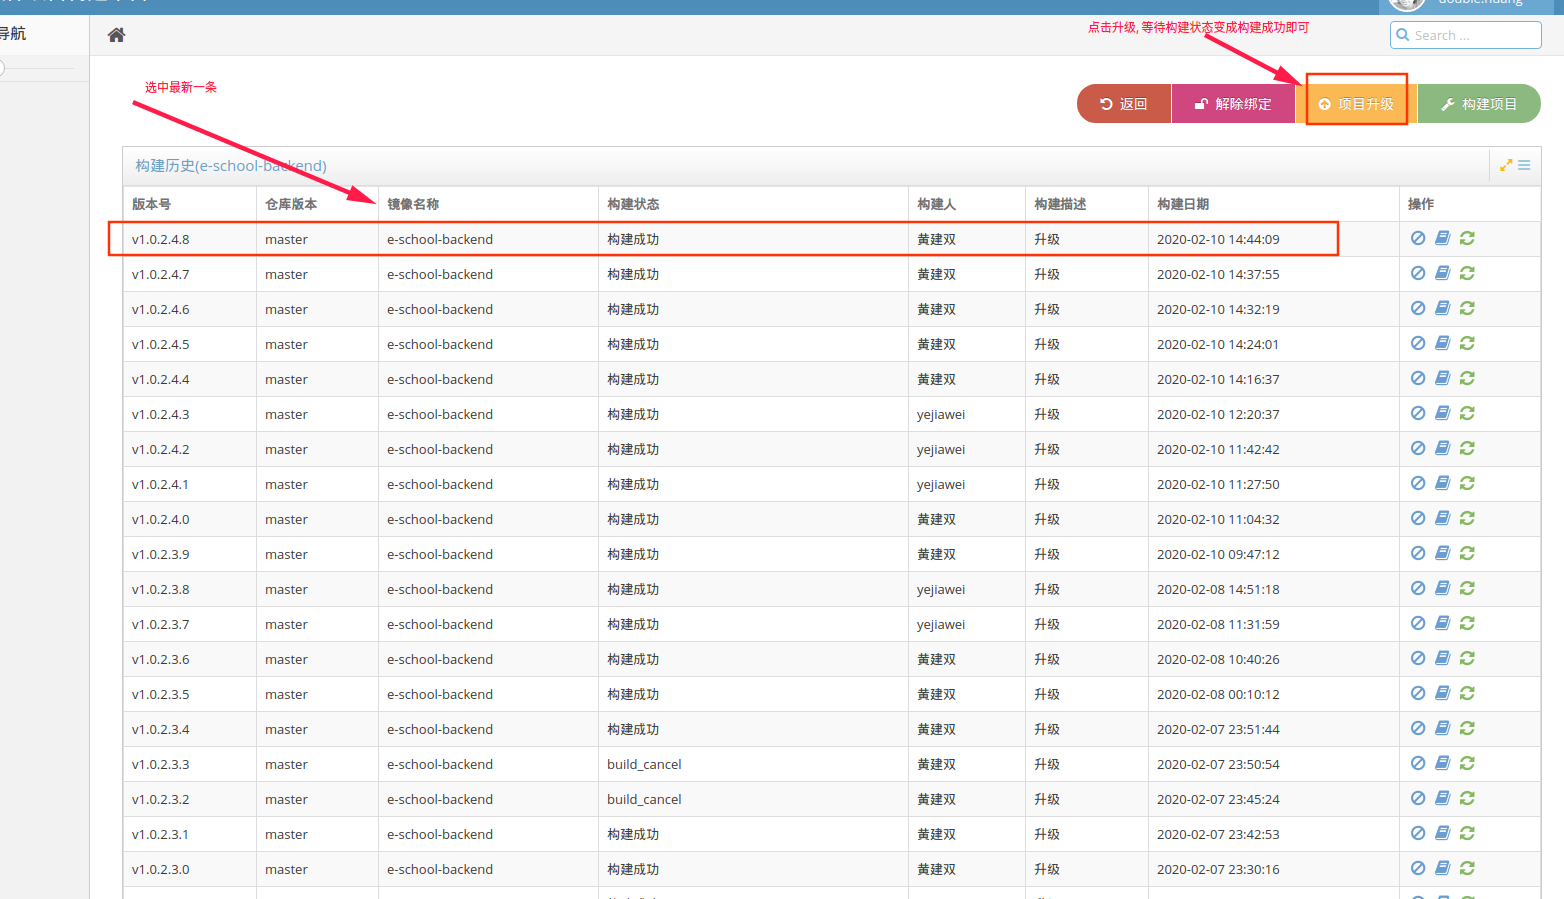The image size is (1564, 899).
Task: Click the refresh icon in row v1.0.2.3.7
Action: (x=1467, y=623)
